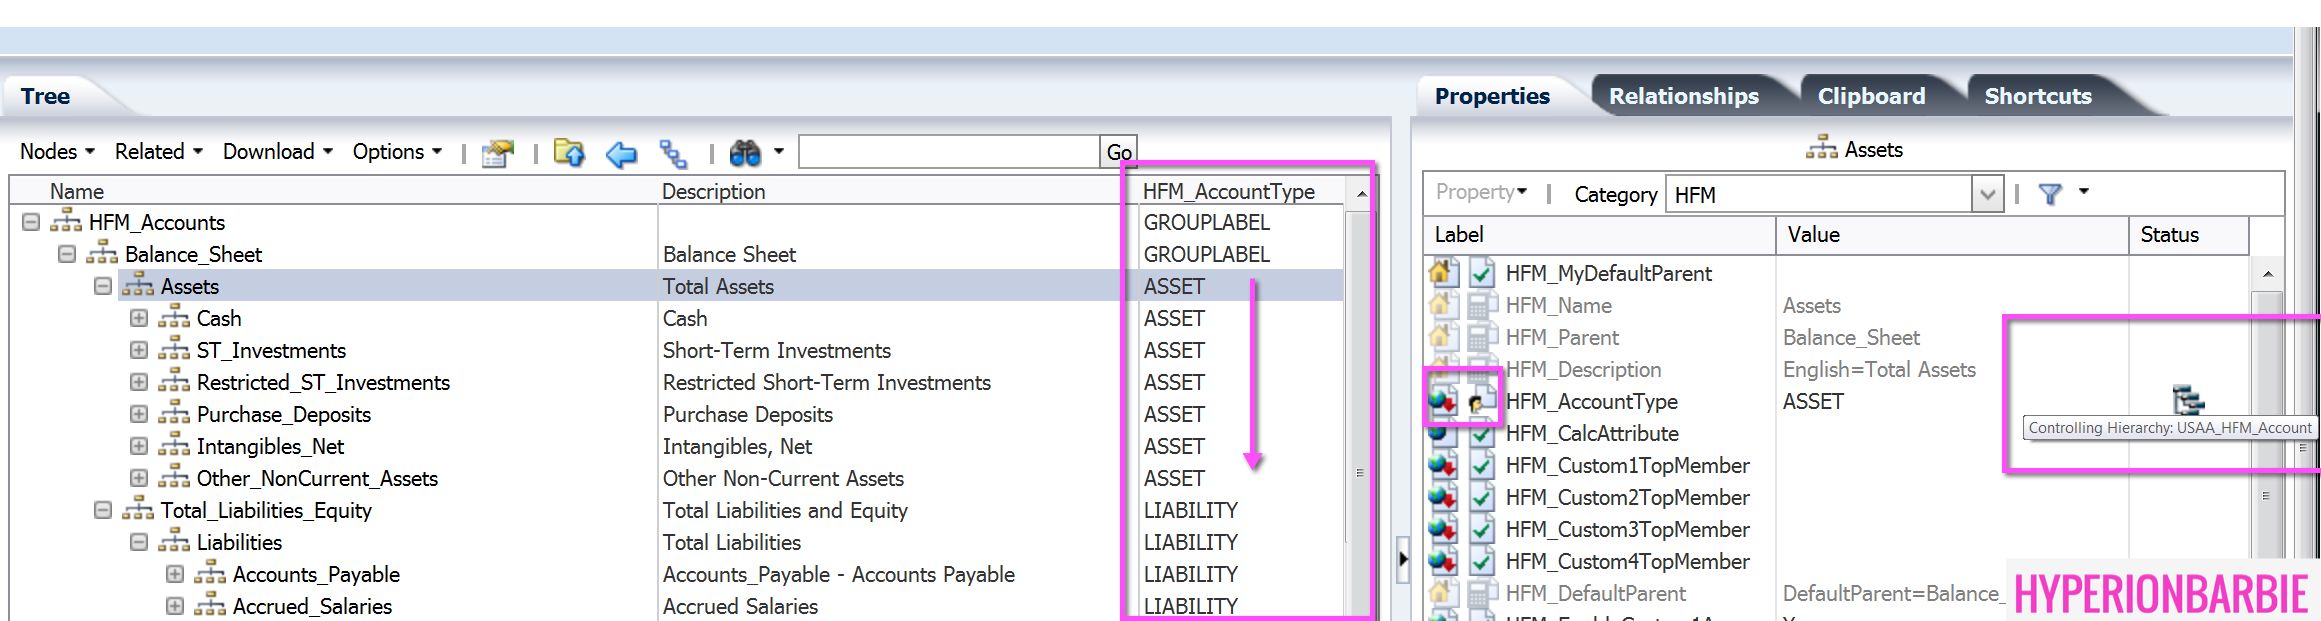Image resolution: width=2321 pixels, height=621 pixels.
Task: Click the properties sheet toolbar icon
Action: tap(497, 153)
